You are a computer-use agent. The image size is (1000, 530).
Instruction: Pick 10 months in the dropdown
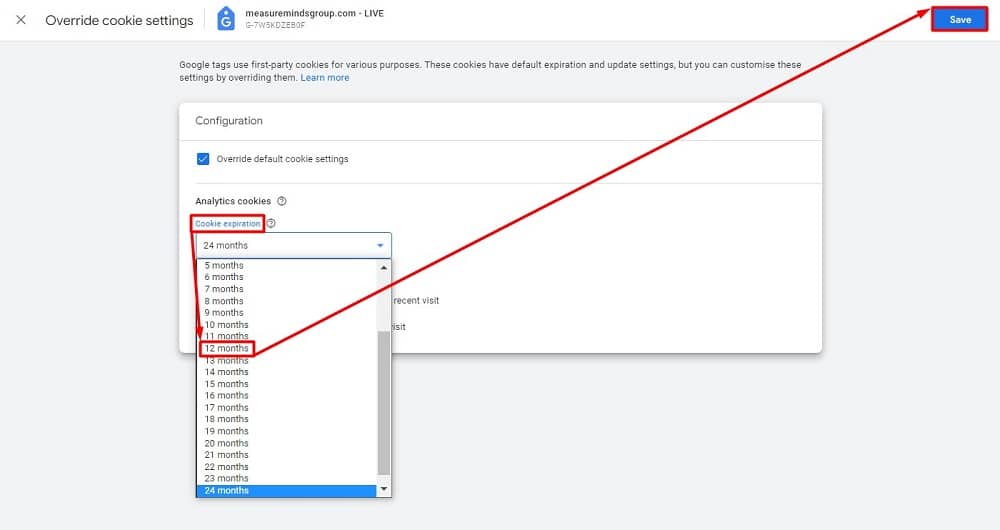tap(286, 325)
